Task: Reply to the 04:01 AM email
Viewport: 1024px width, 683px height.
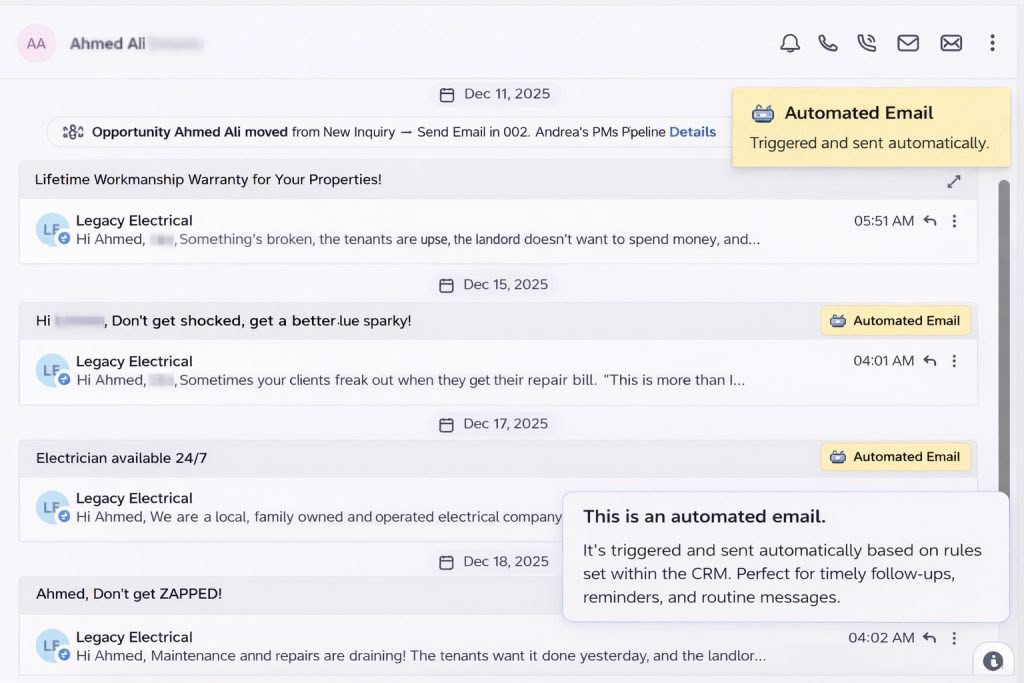Action: (930, 361)
